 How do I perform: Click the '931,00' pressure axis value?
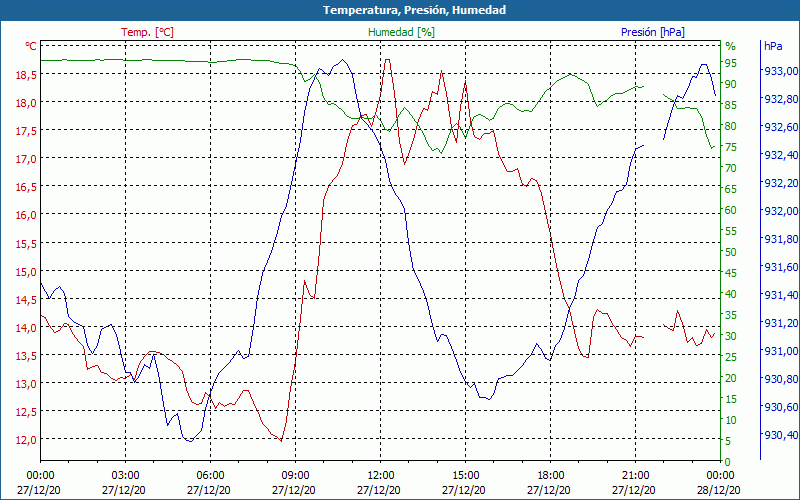click(x=780, y=351)
